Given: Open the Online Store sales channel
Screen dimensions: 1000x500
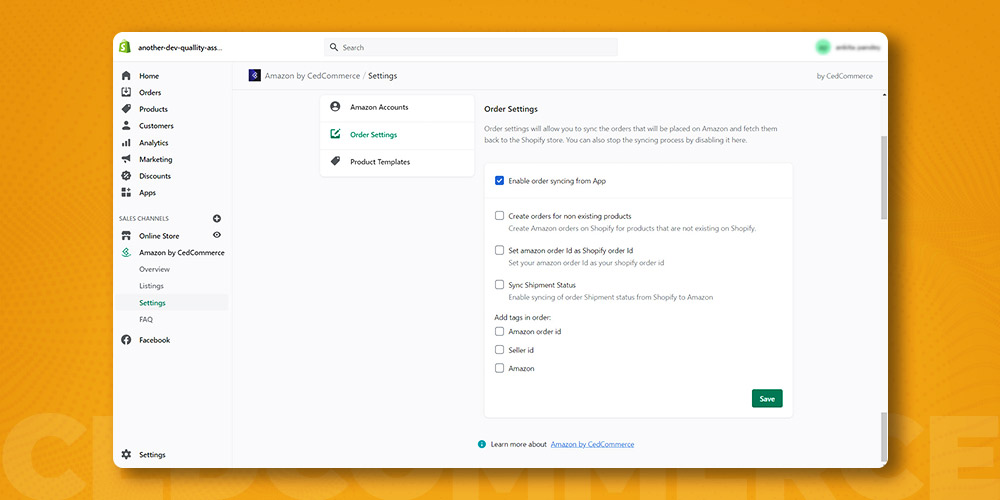Looking at the screenshot, I should point(159,236).
